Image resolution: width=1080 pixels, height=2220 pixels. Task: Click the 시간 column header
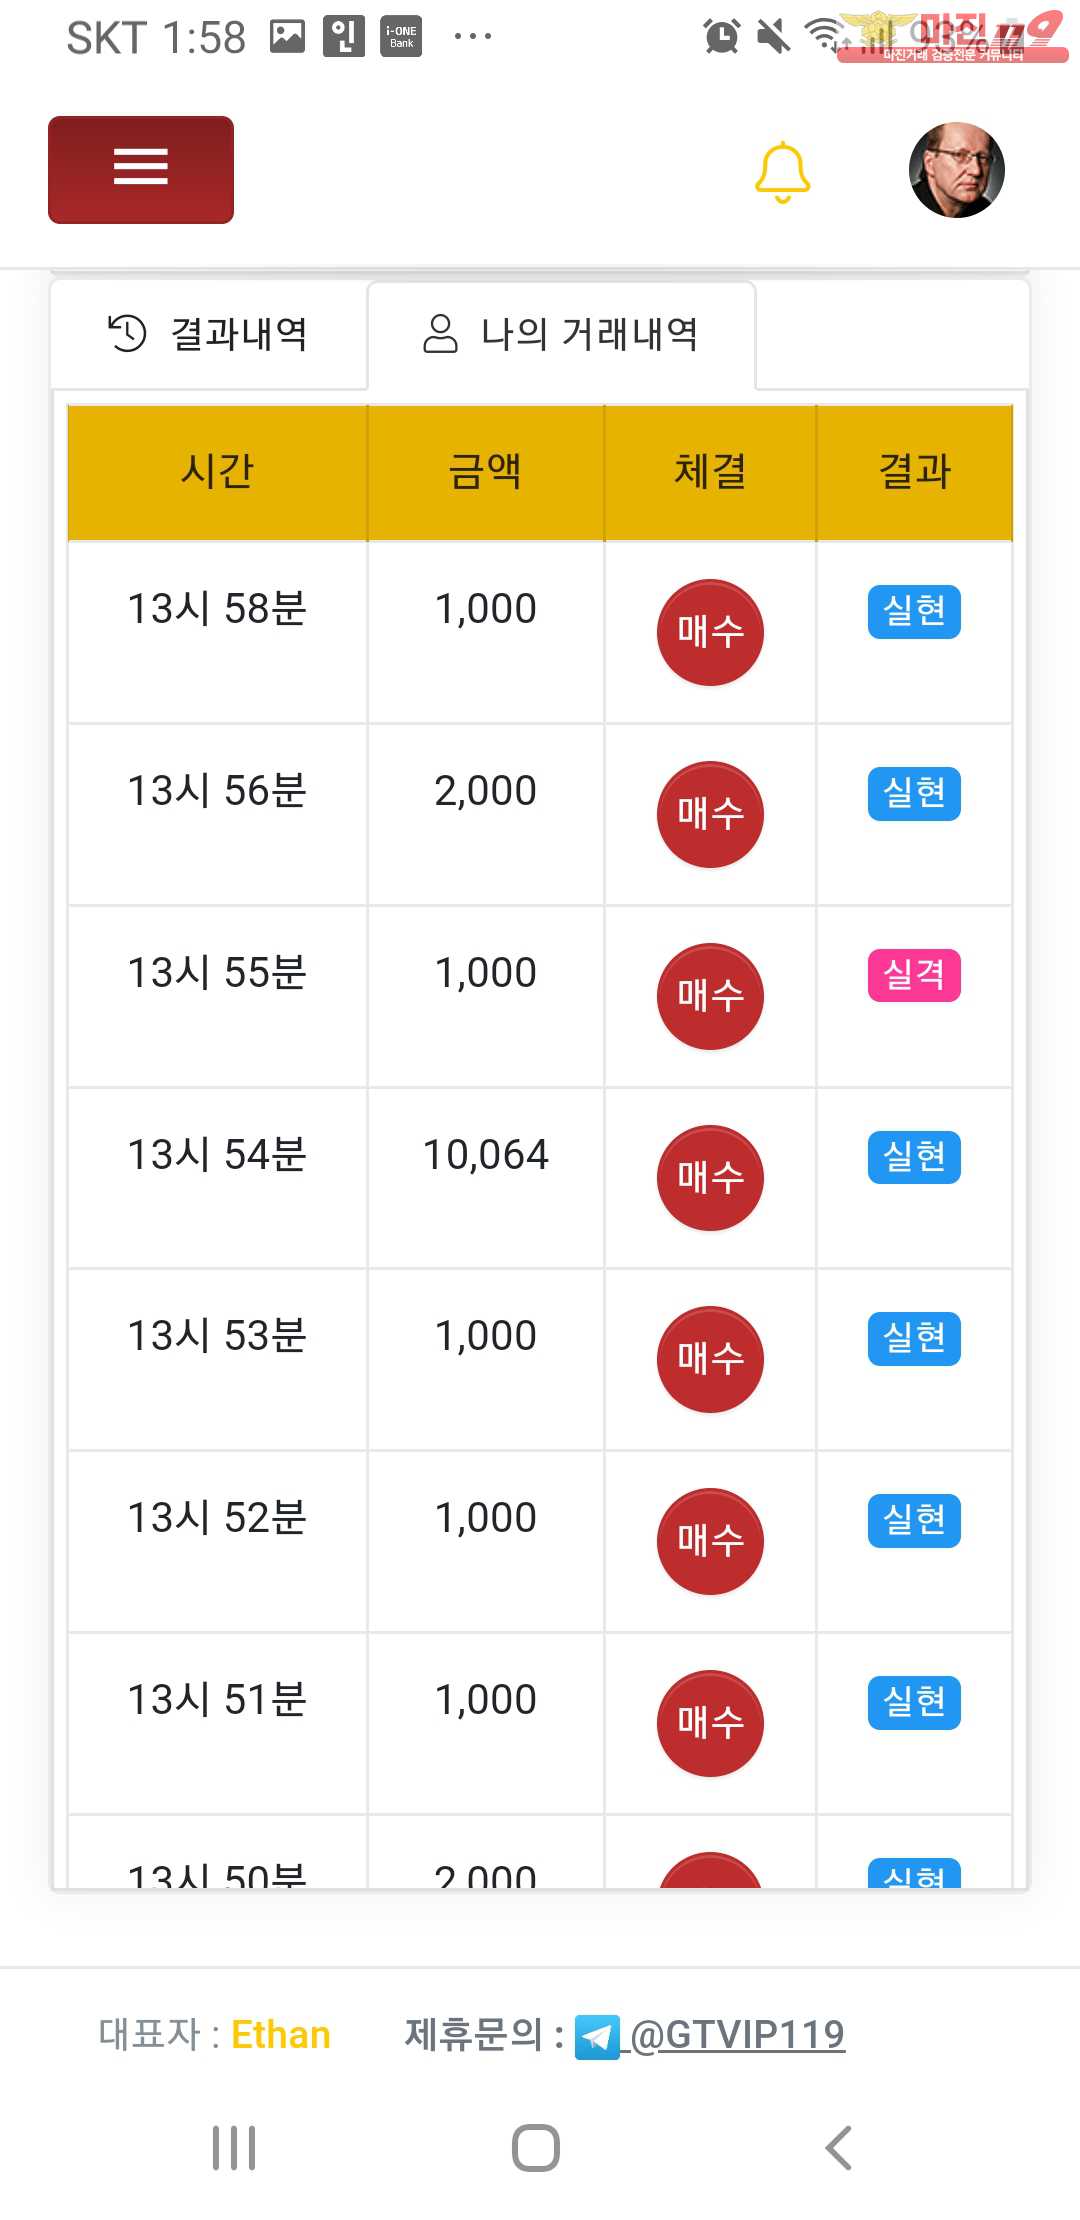(217, 472)
